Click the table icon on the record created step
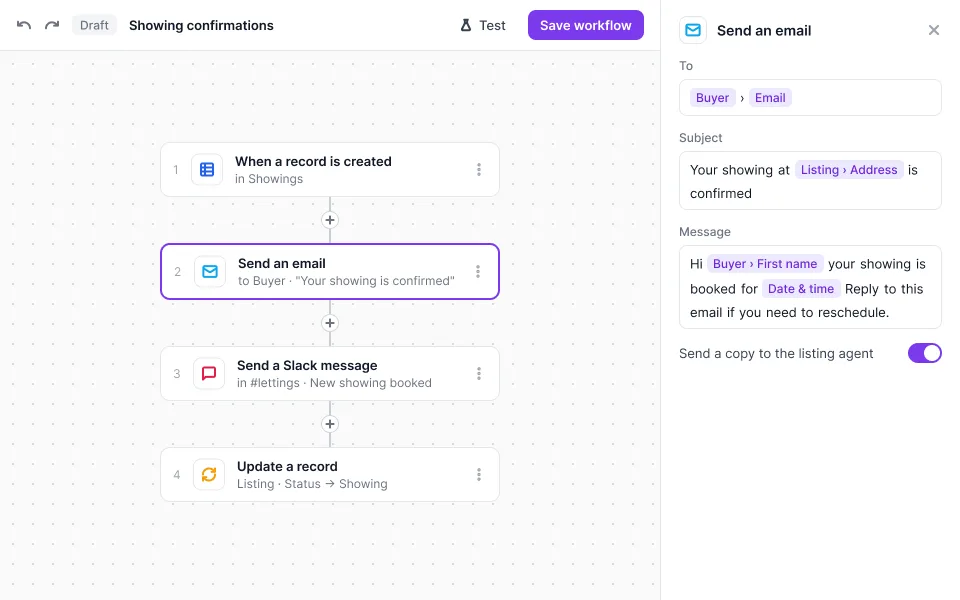 click(207, 170)
